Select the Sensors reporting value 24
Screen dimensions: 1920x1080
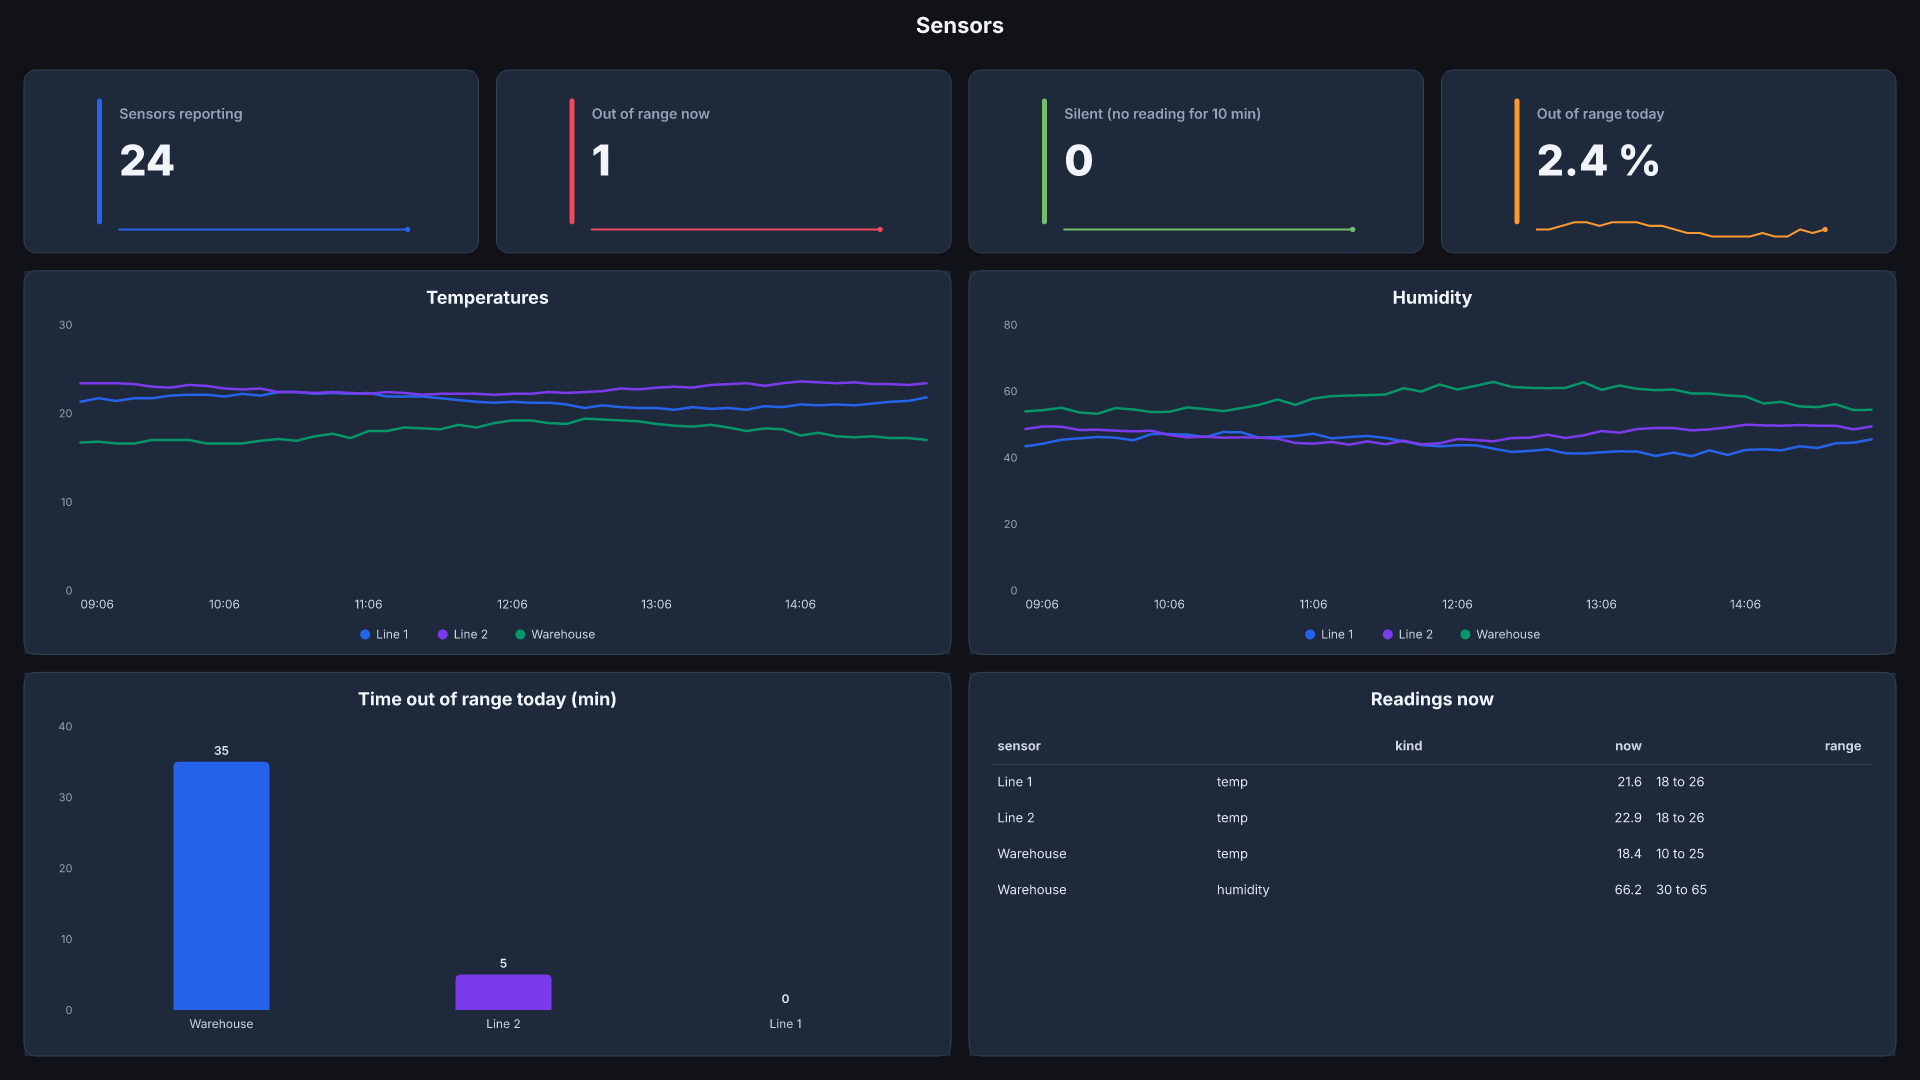(x=147, y=161)
